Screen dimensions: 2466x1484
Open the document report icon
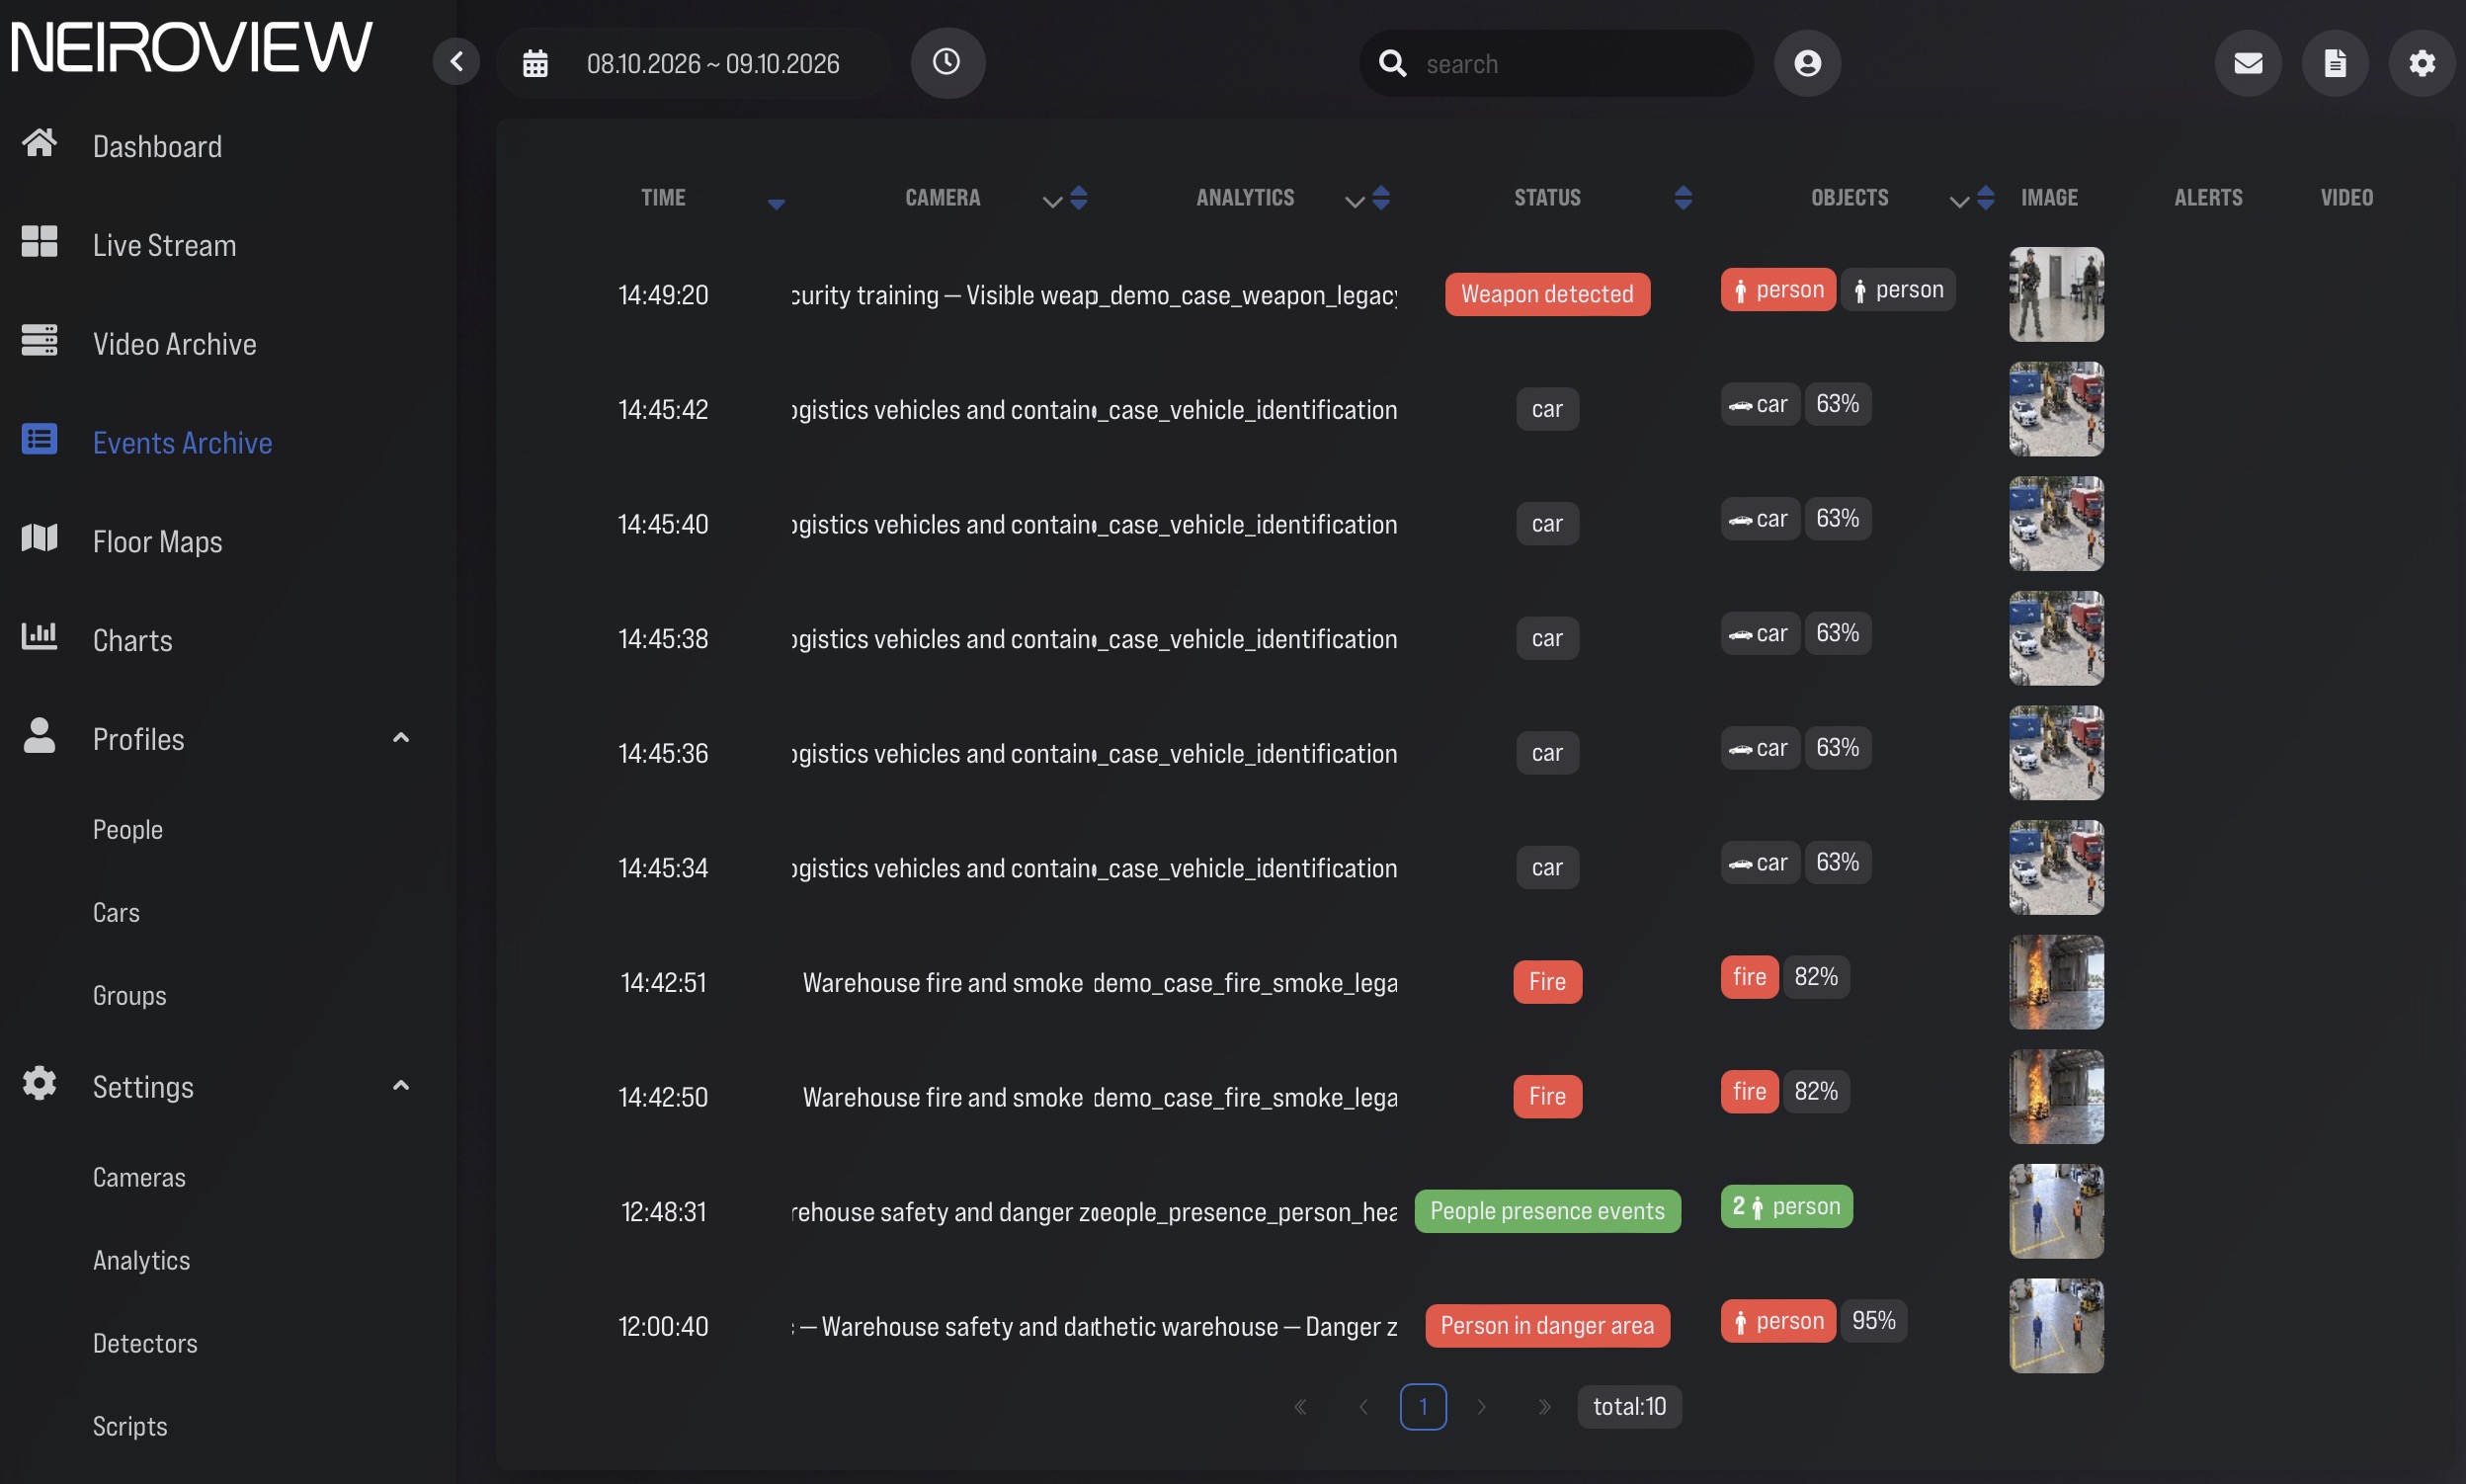coord(2335,63)
